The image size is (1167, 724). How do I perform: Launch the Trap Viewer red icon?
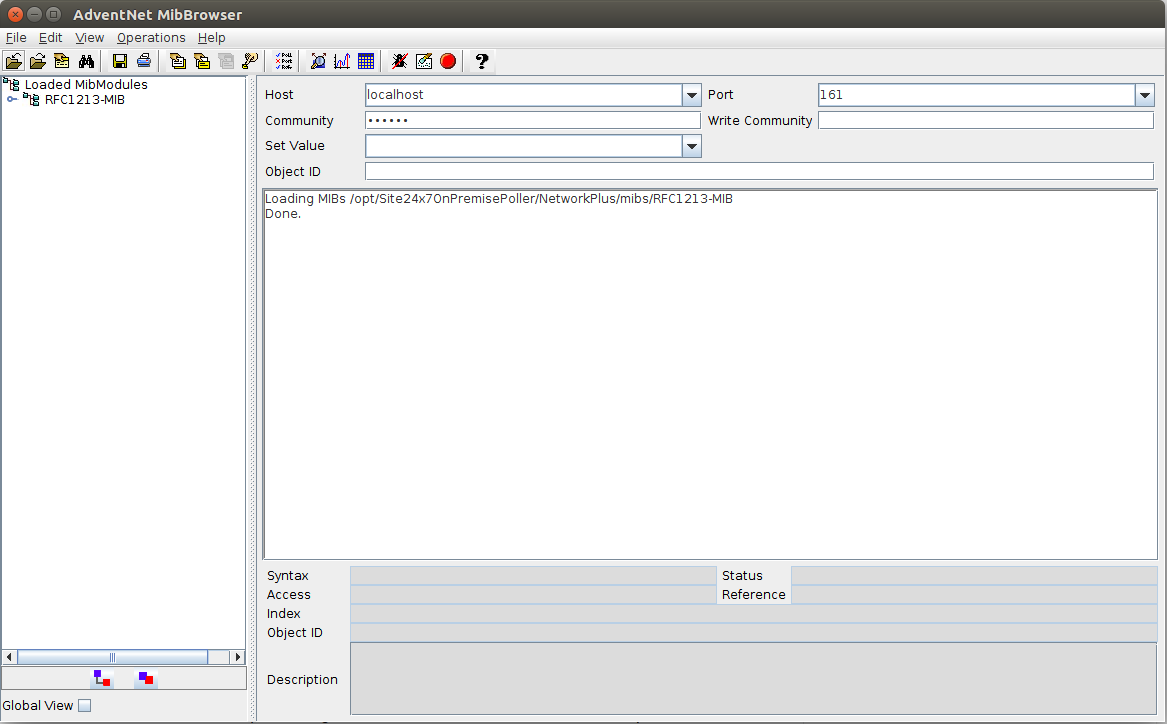(x=447, y=61)
